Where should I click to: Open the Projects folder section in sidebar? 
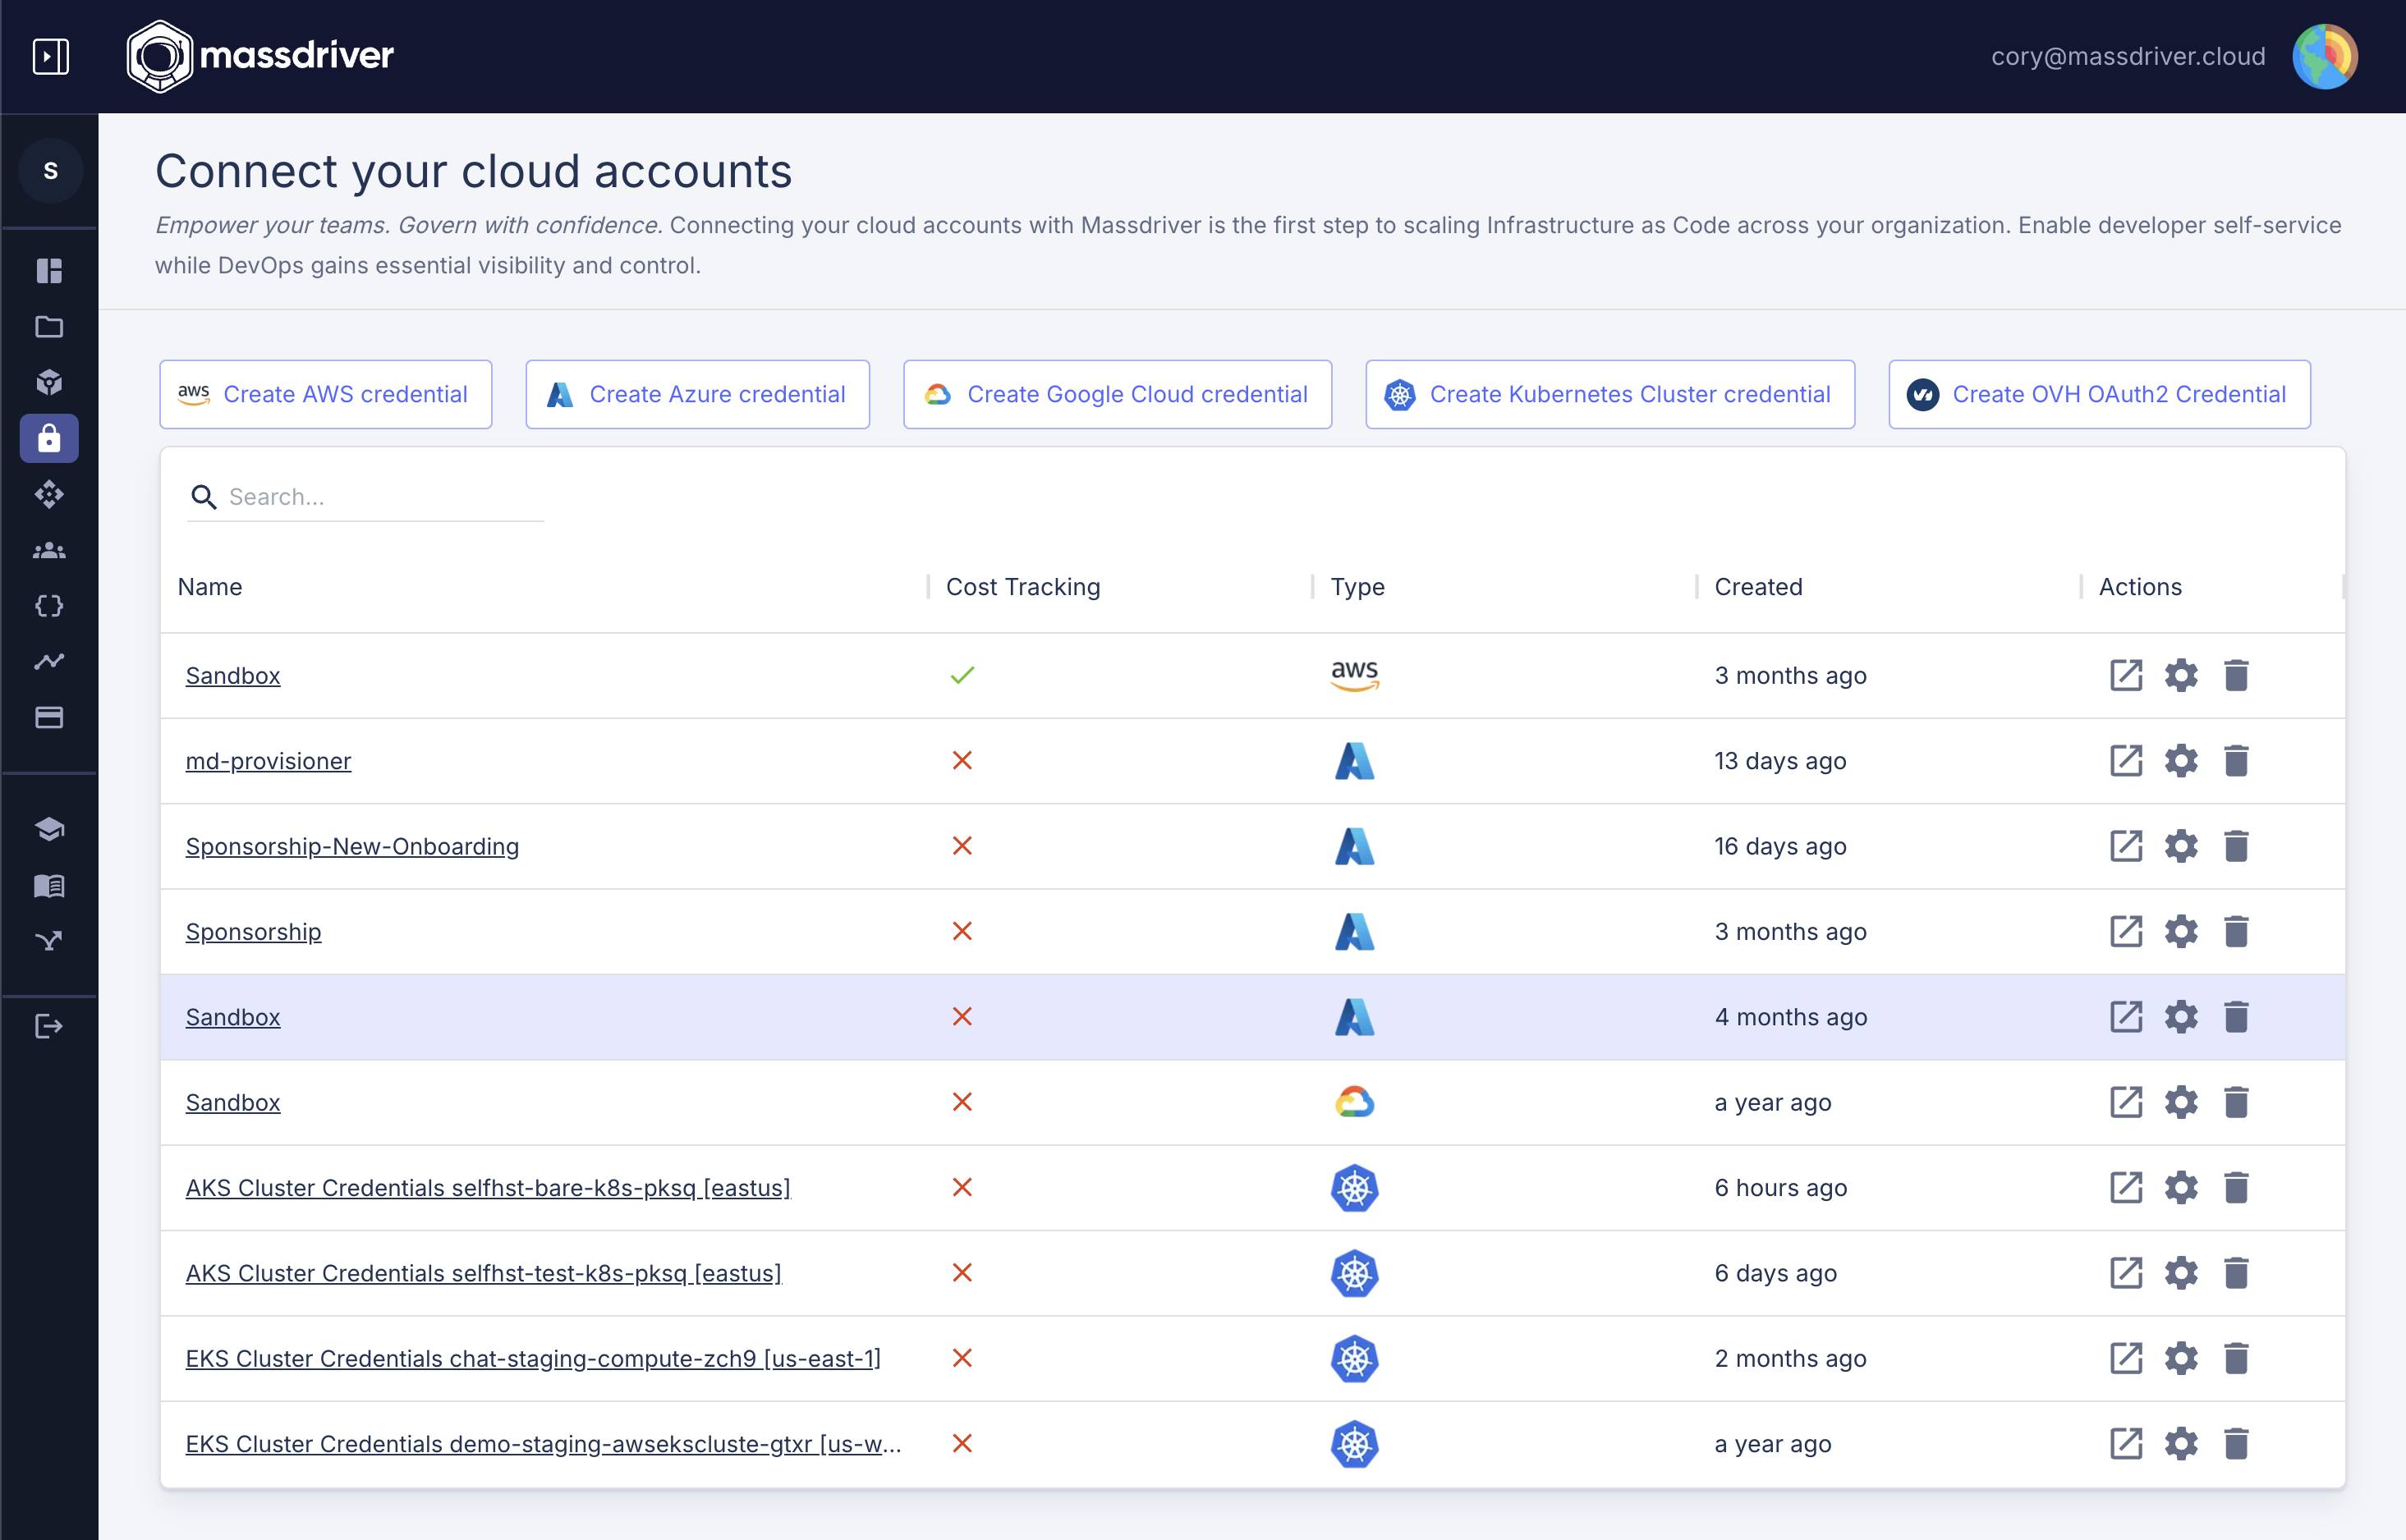[49, 327]
